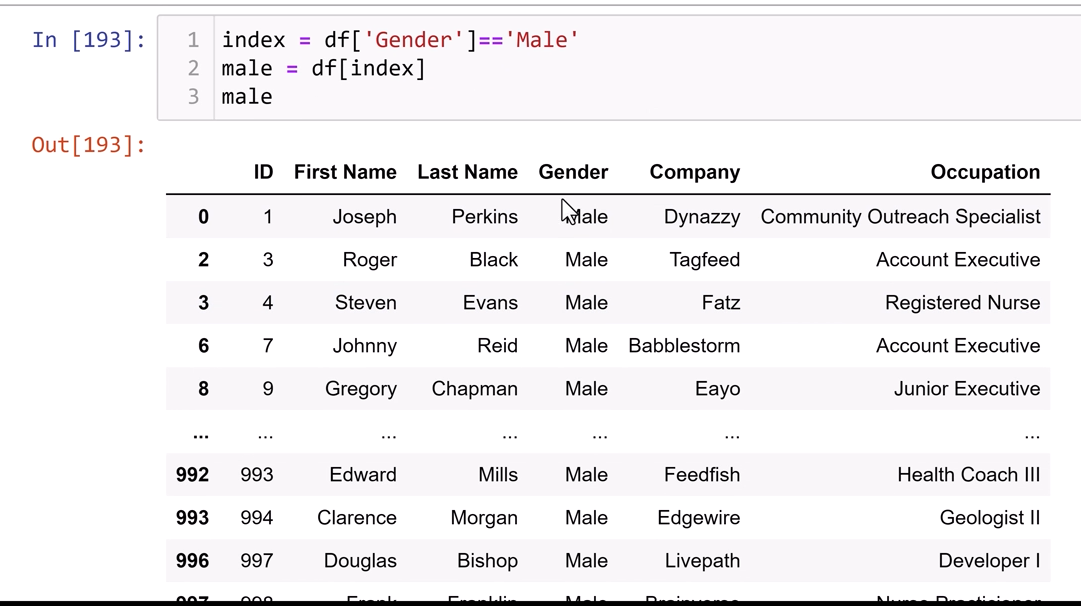Click the 'Registered Nurse' occupation cell
Image resolution: width=1081 pixels, height=606 pixels.
[x=962, y=303]
